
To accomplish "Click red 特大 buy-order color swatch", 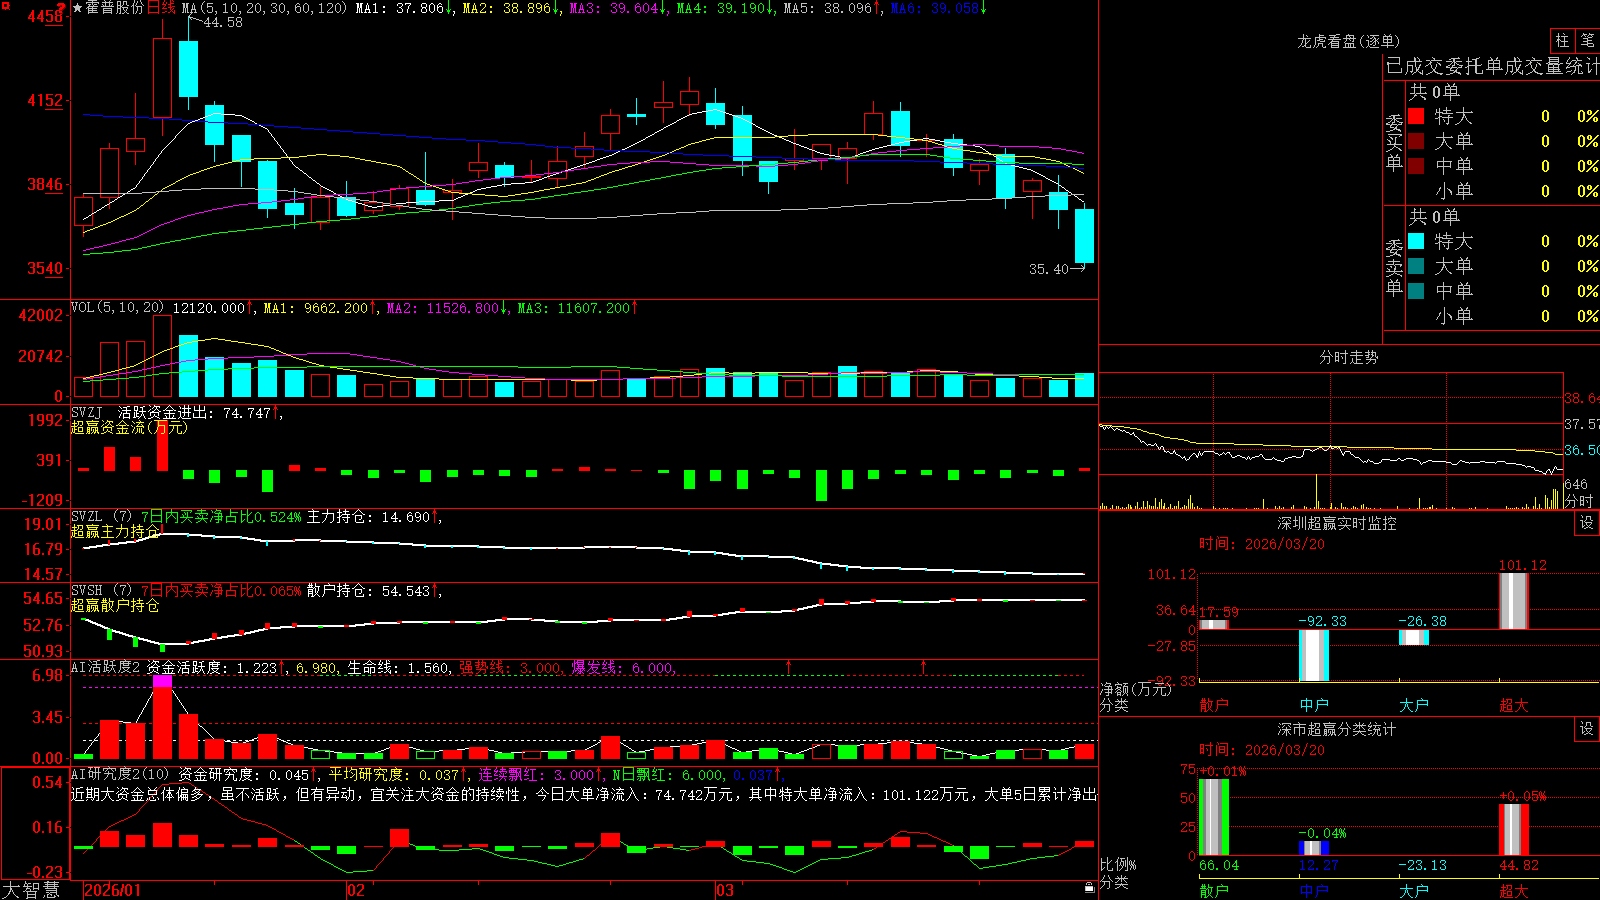I will (x=1416, y=116).
